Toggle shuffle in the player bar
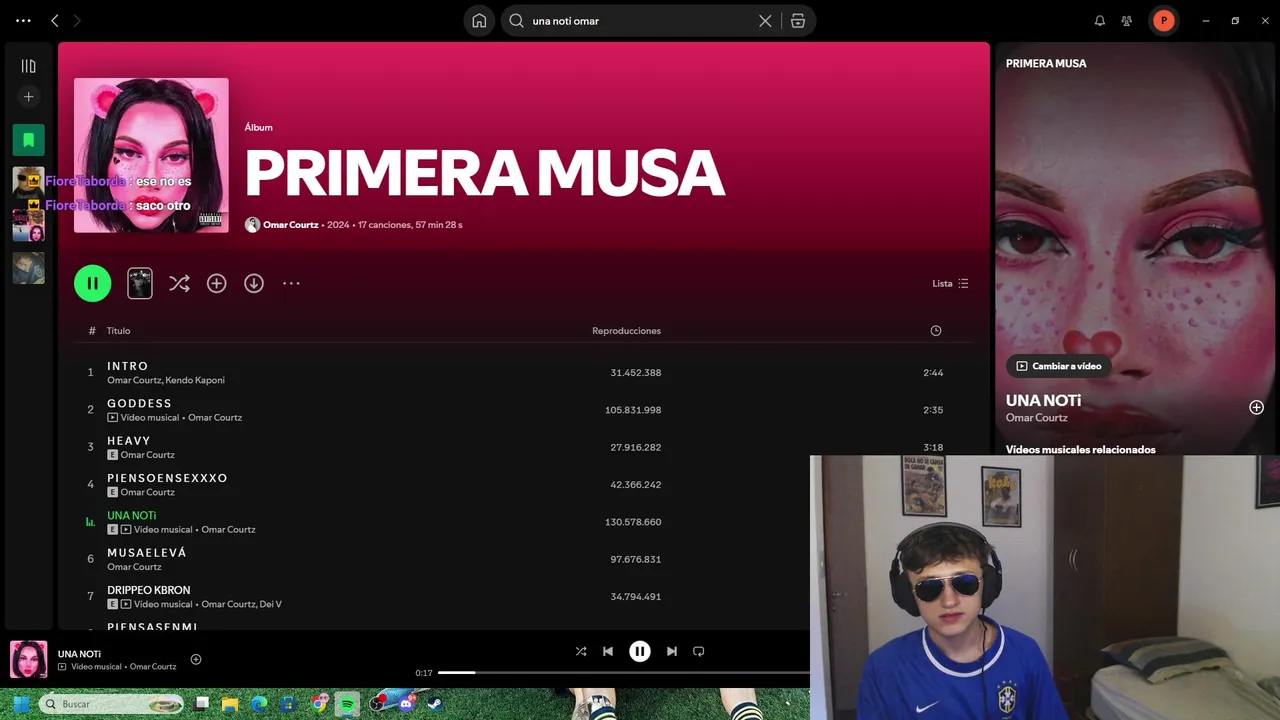This screenshot has height=720, width=1280. (x=581, y=651)
